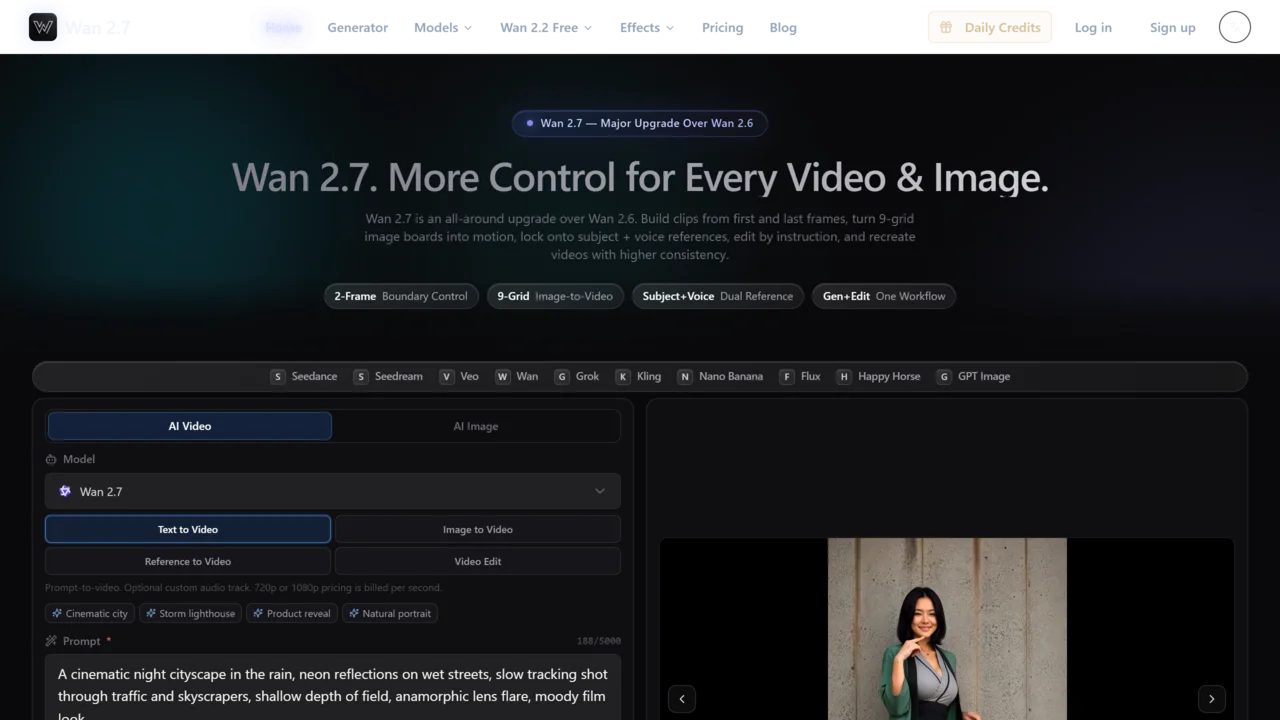Pick the Happy Horse model chip
The width and height of the screenshot is (1280, 720).
[878, 376]
